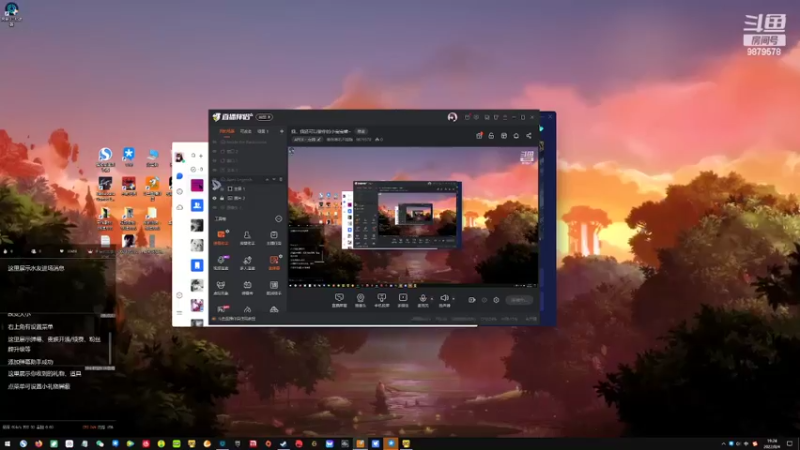
Task: Click the microphone icon in the bottom control bar
Action: point(422,298)
